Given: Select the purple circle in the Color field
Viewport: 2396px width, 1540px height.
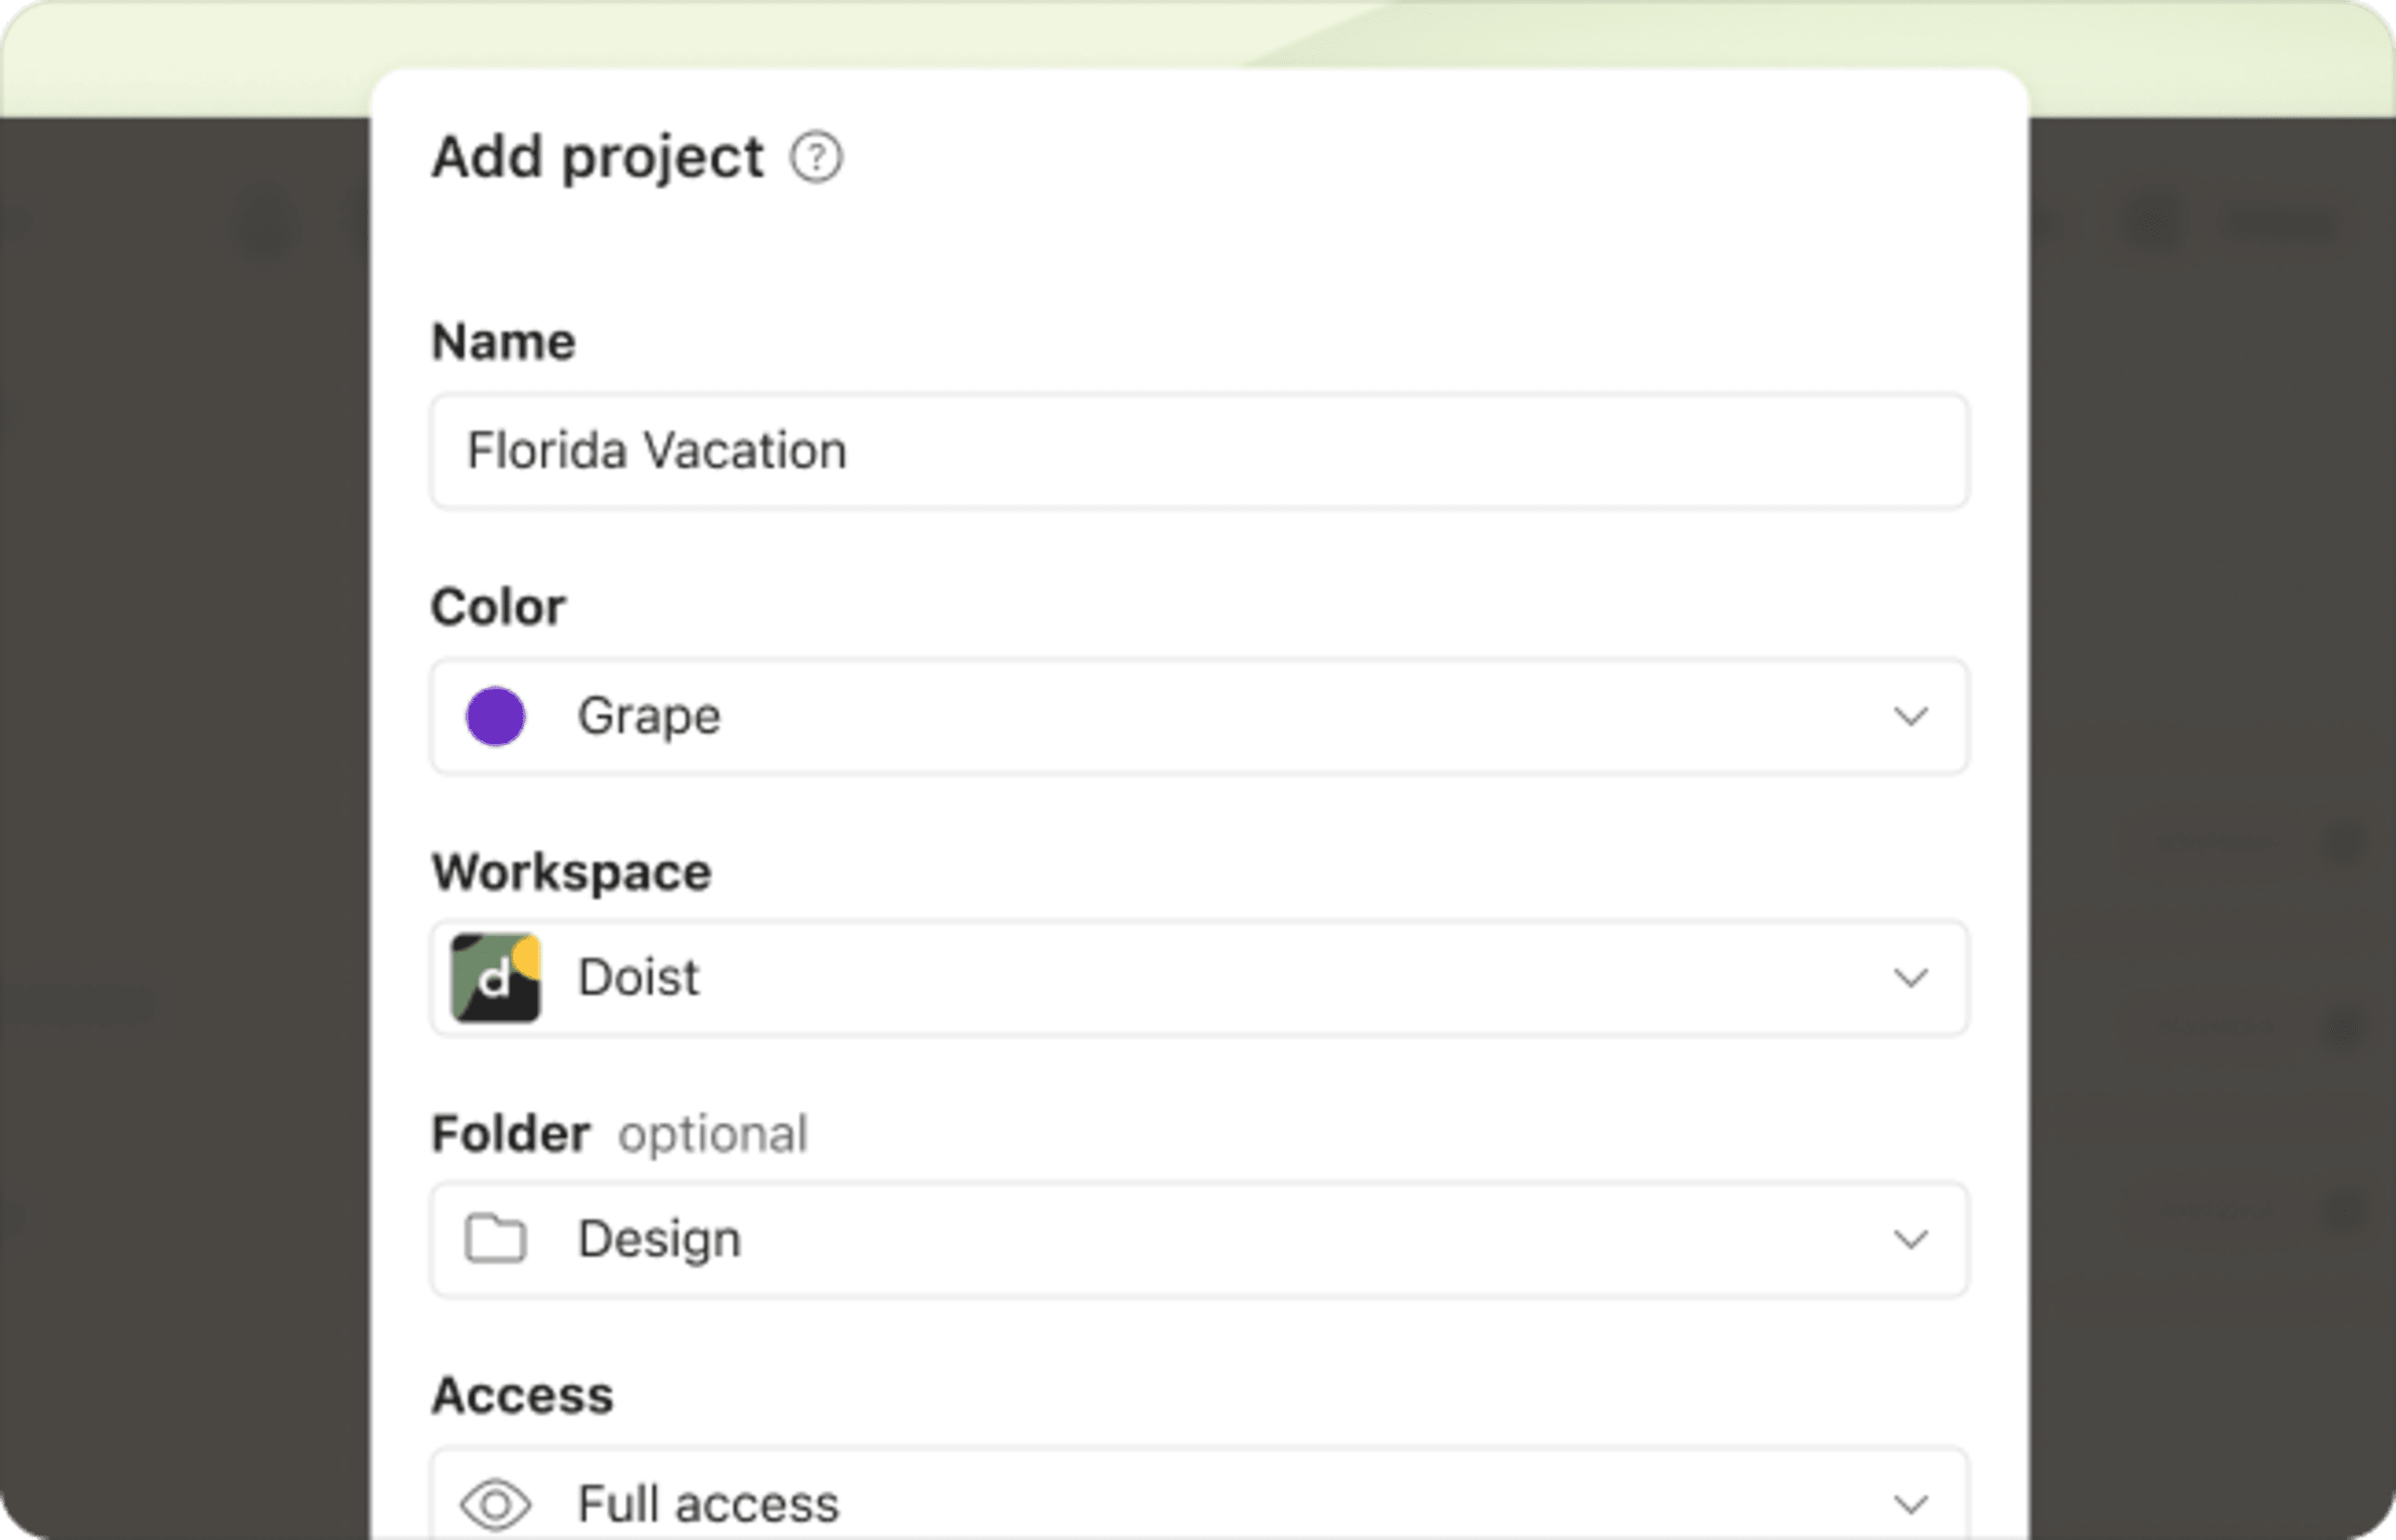Looking at the screenshot, I should pos(495,716).
